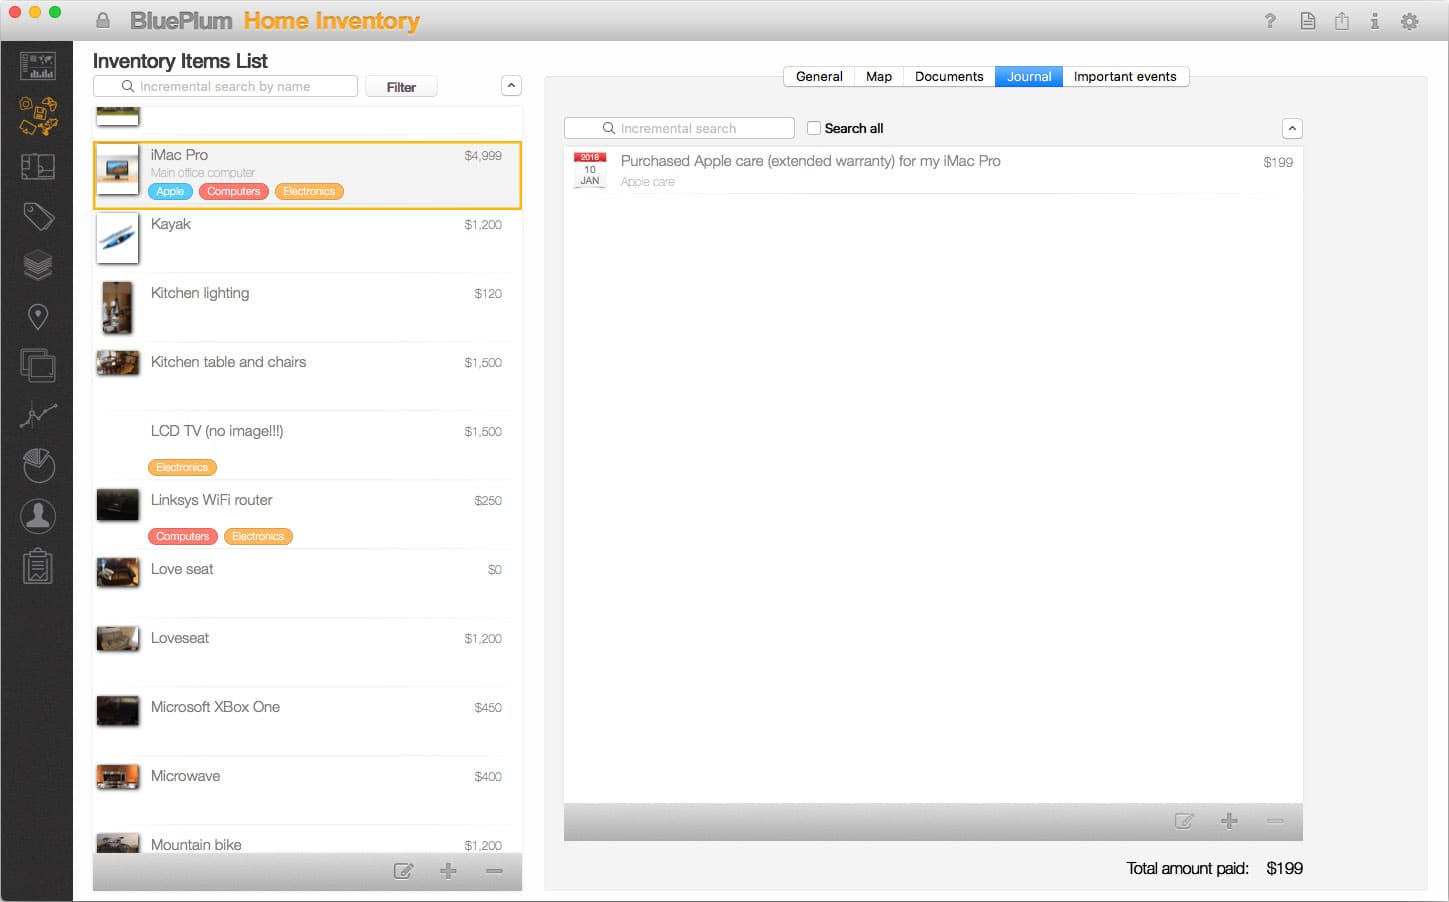Click the Kayak item thumbnail

point(117,238)
